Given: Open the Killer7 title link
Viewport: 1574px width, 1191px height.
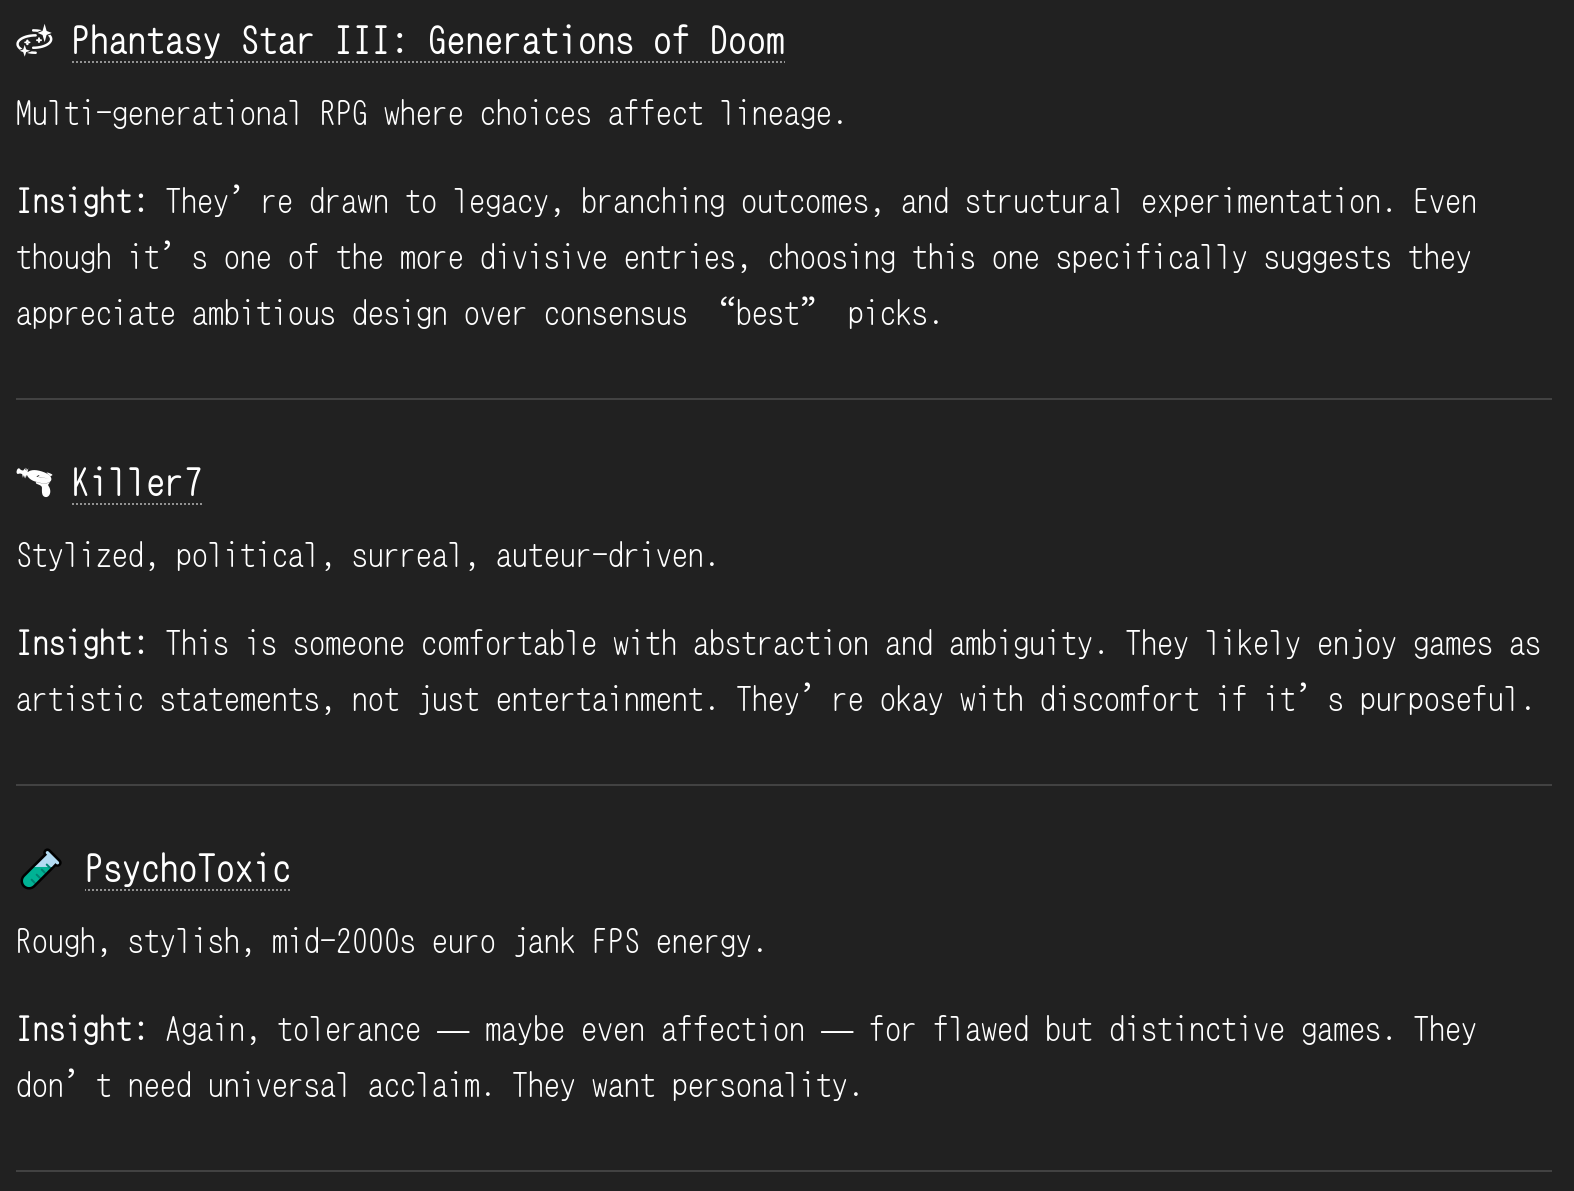Looking at the screenshot, I should pyautogui.click(x=137, y=483).
